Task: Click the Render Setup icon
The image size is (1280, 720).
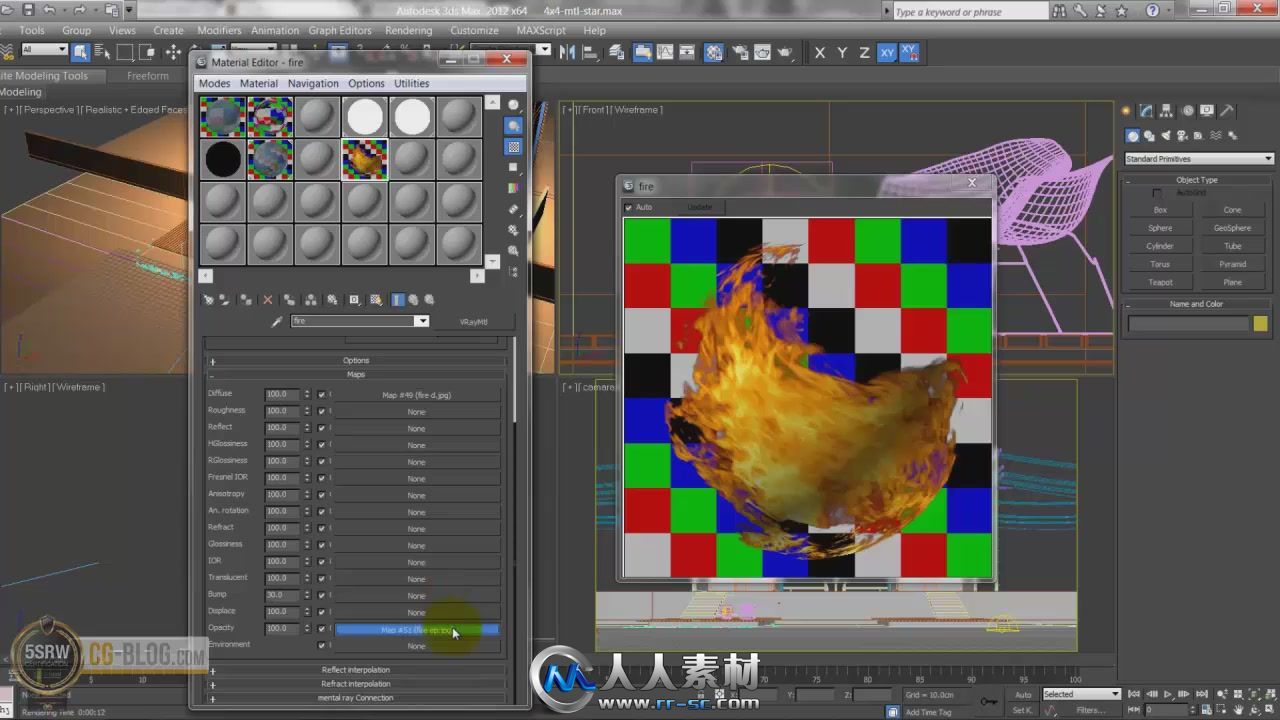Action: (739, 52)
